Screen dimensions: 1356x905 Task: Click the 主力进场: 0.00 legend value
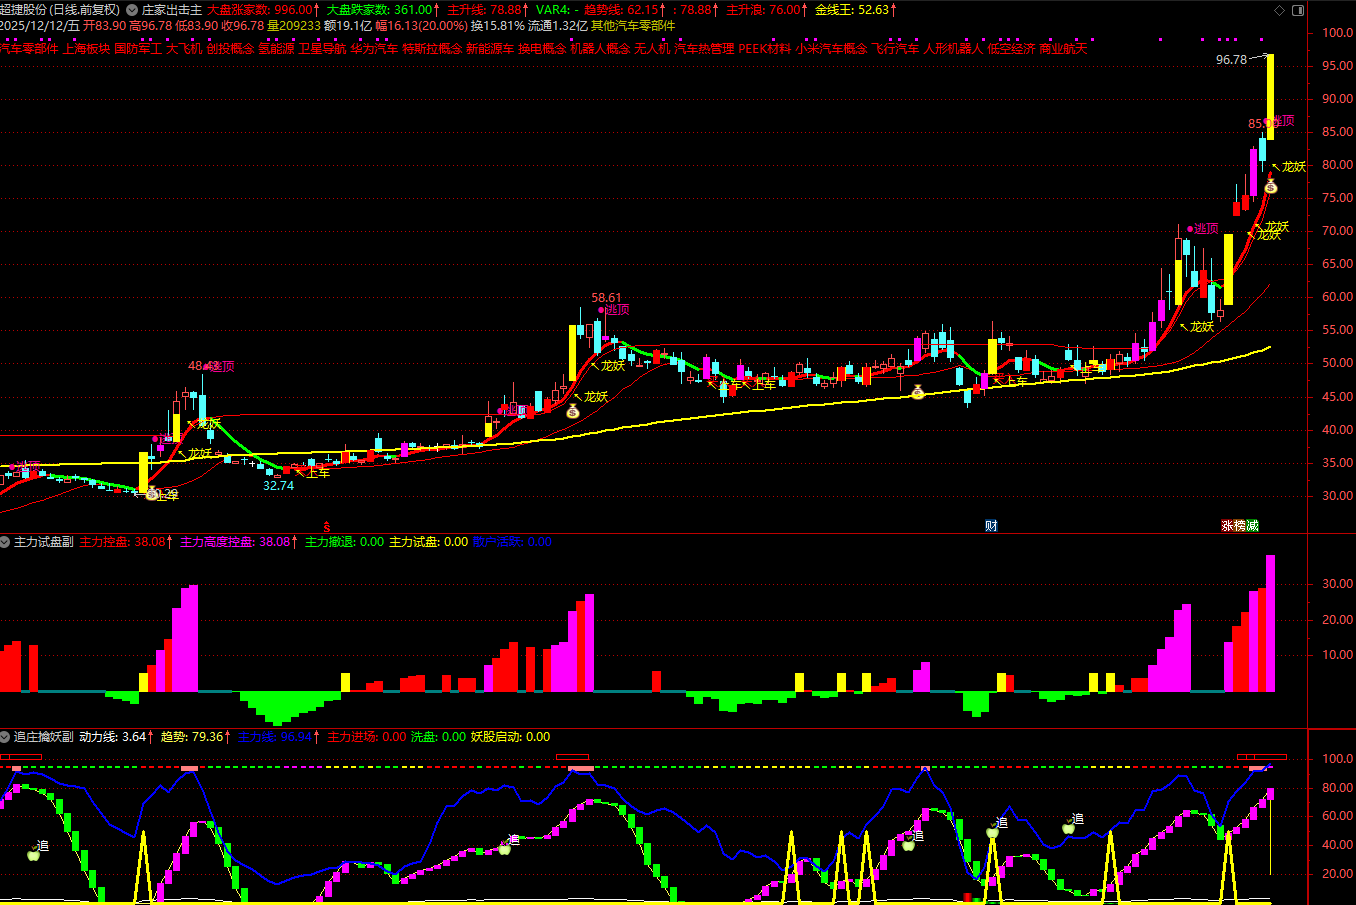(x=367, y=737)
